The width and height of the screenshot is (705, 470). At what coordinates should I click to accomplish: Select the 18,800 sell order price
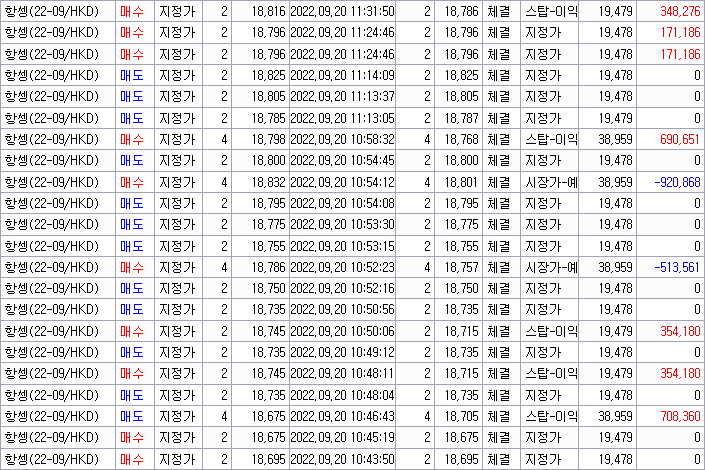click(267, 161)
